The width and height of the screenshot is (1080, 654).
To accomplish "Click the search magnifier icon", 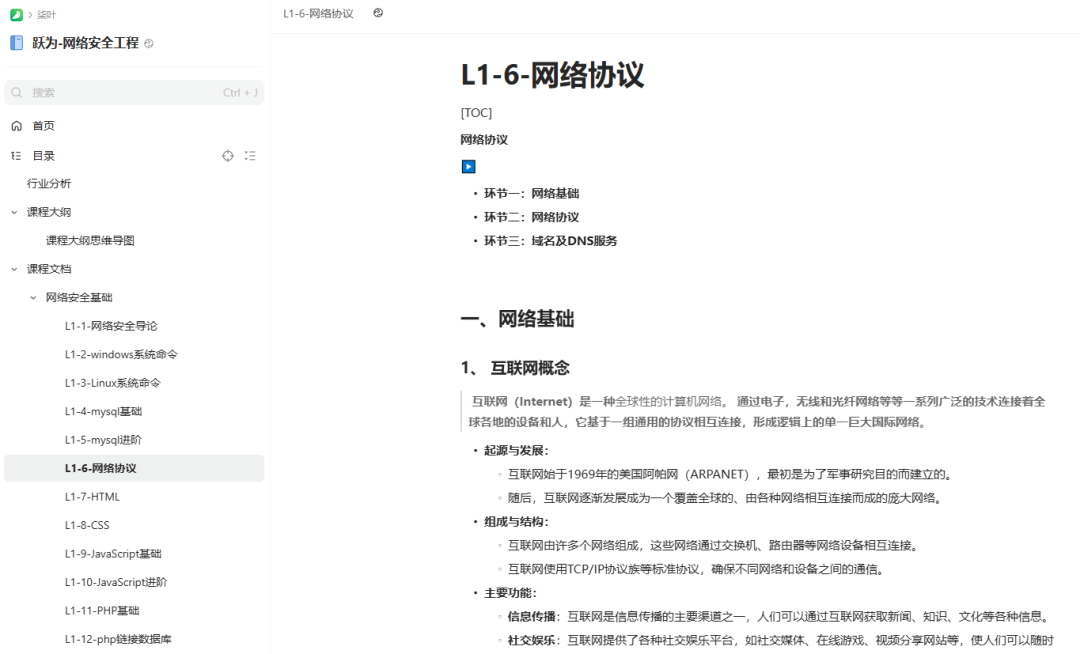I will (x=17, y=92).
